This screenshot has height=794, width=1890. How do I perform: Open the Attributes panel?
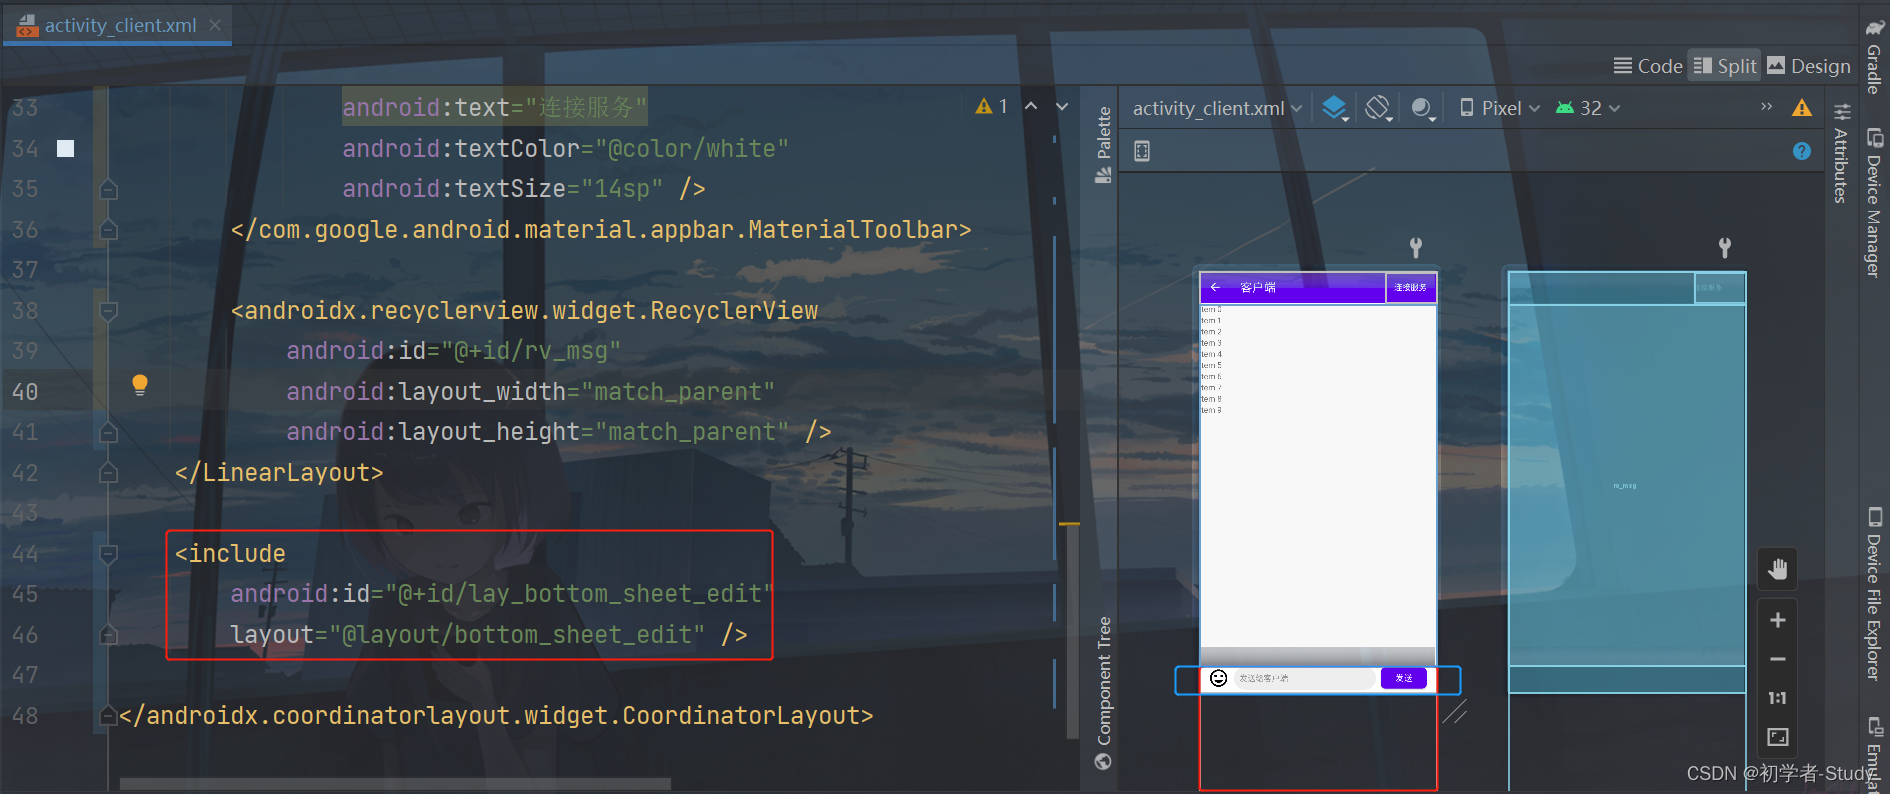(x=1841, y=153)
